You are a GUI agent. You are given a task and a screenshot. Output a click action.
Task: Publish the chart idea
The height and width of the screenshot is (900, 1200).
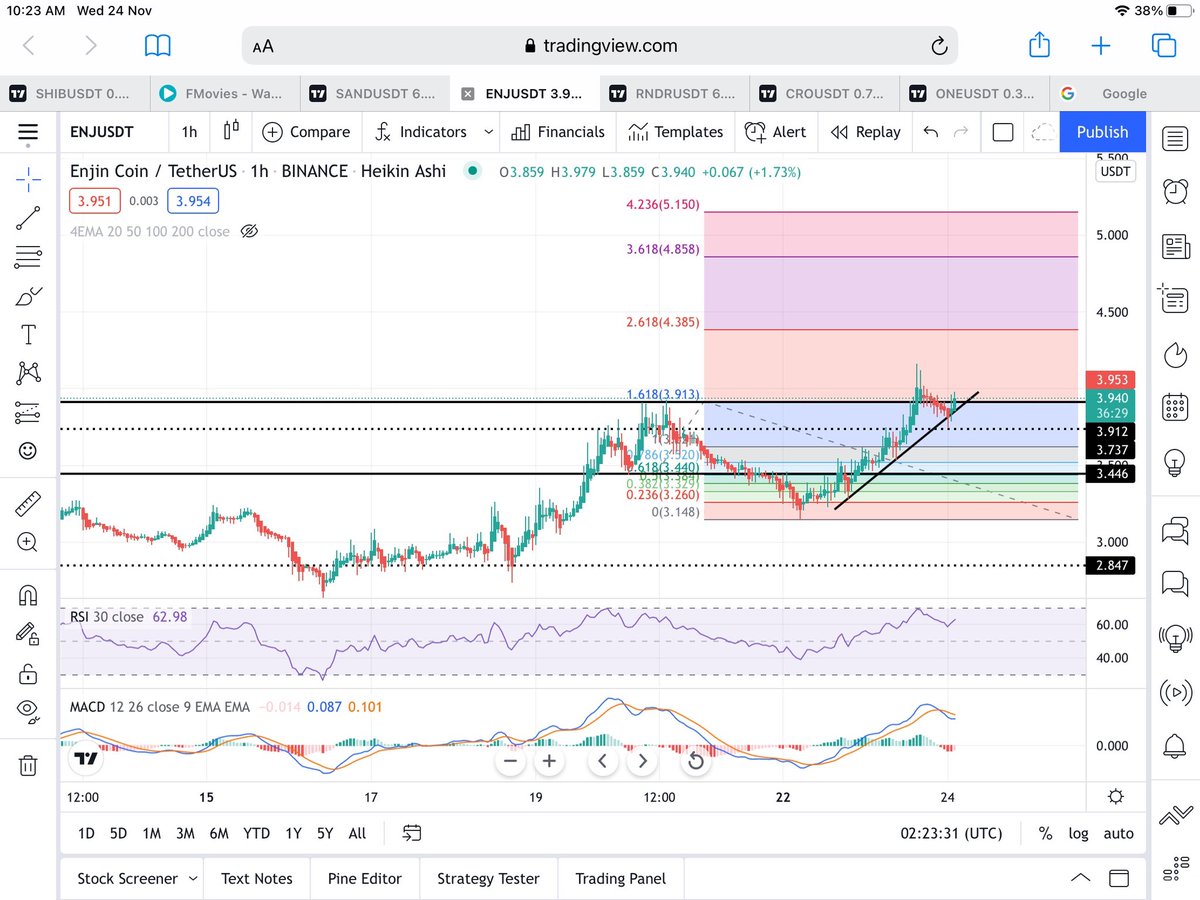point(1102,132)
